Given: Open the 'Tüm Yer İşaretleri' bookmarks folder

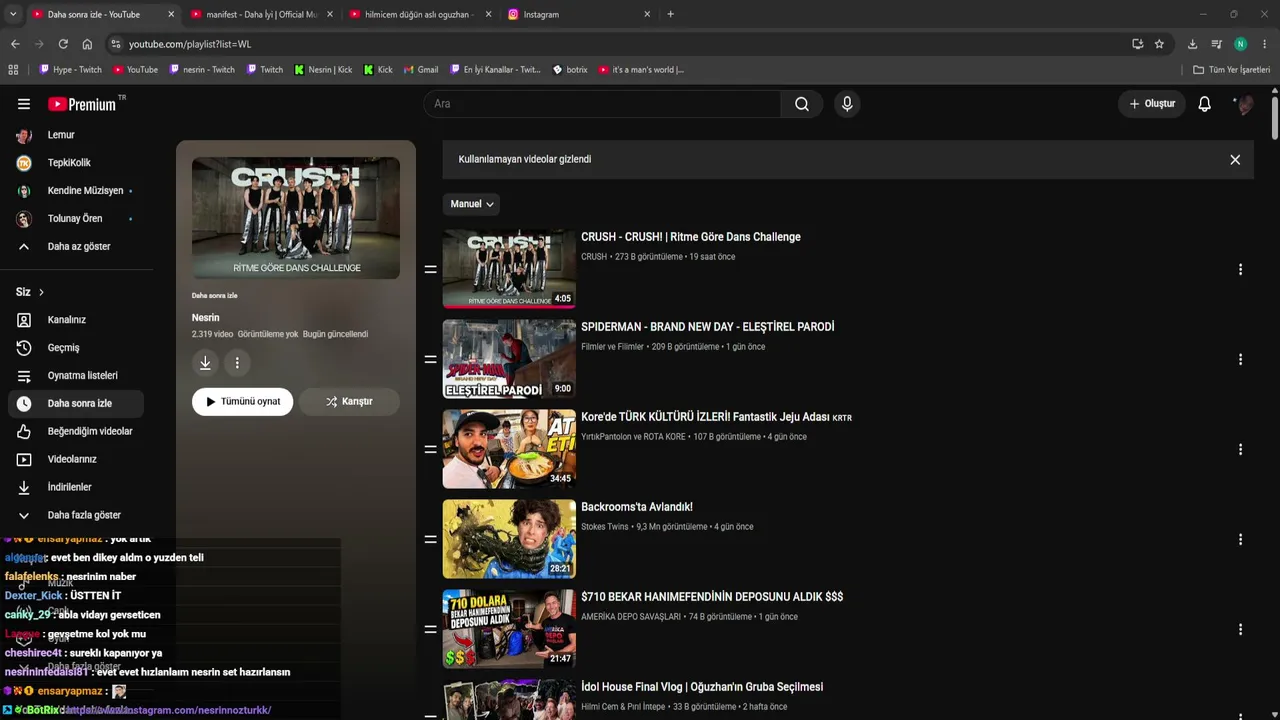Looking at the screenshot, I should [x=1232, y=70].
